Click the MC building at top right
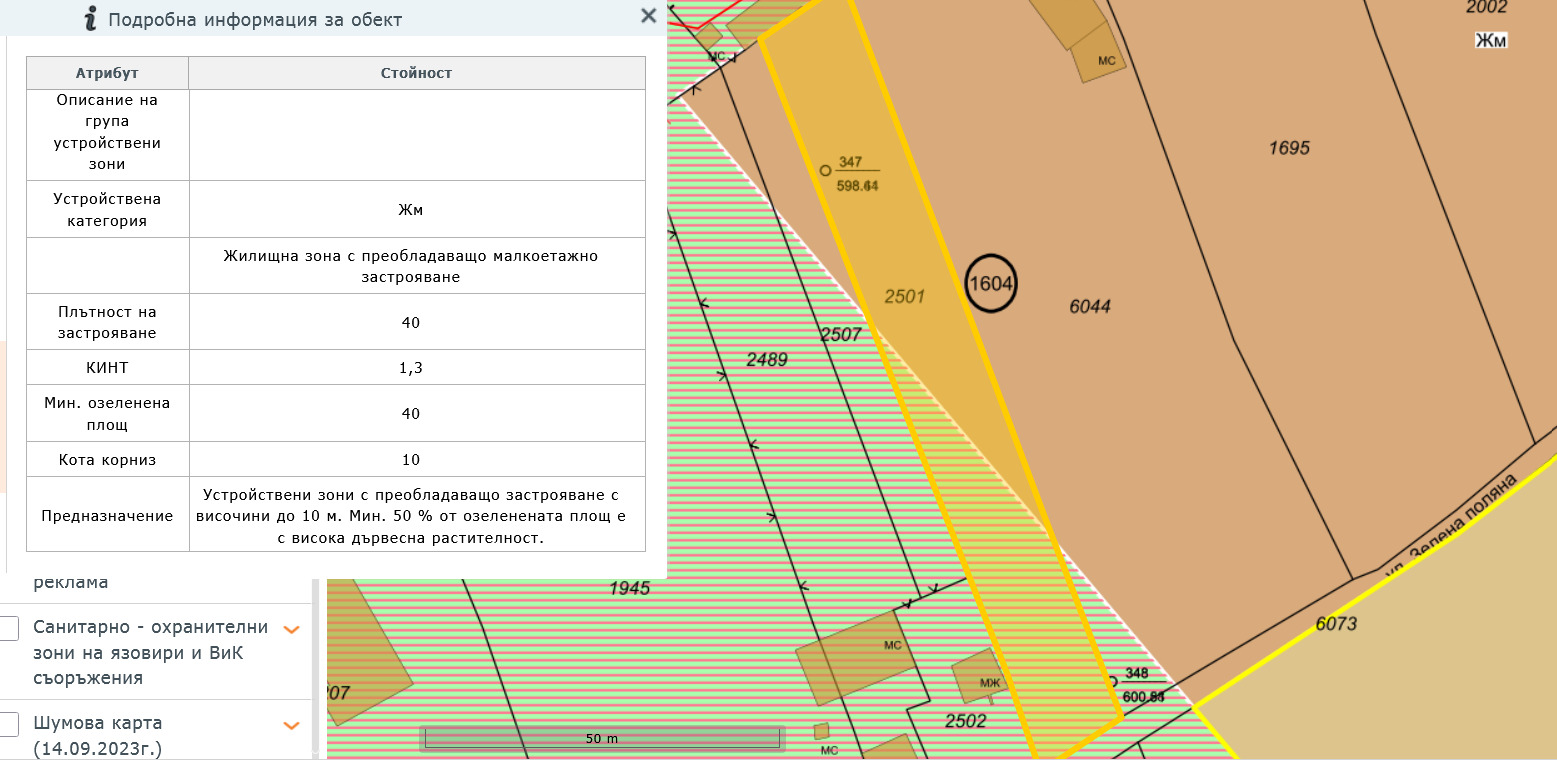1557x760 pixels. coord(1099,58)
